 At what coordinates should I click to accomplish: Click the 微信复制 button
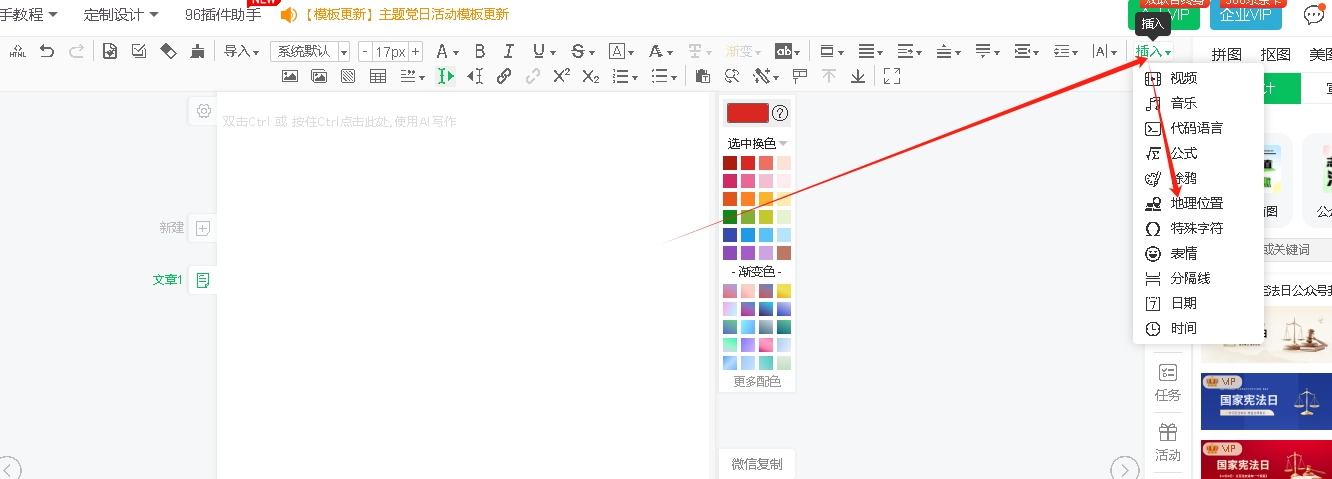[756, 464]
